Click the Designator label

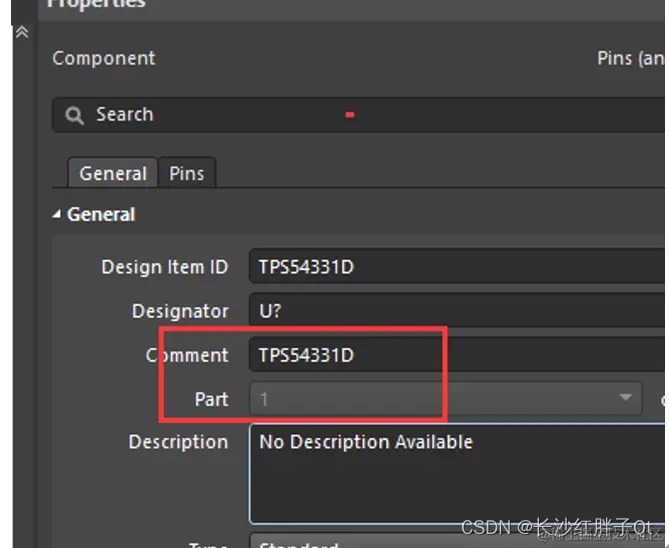(180, 311)
